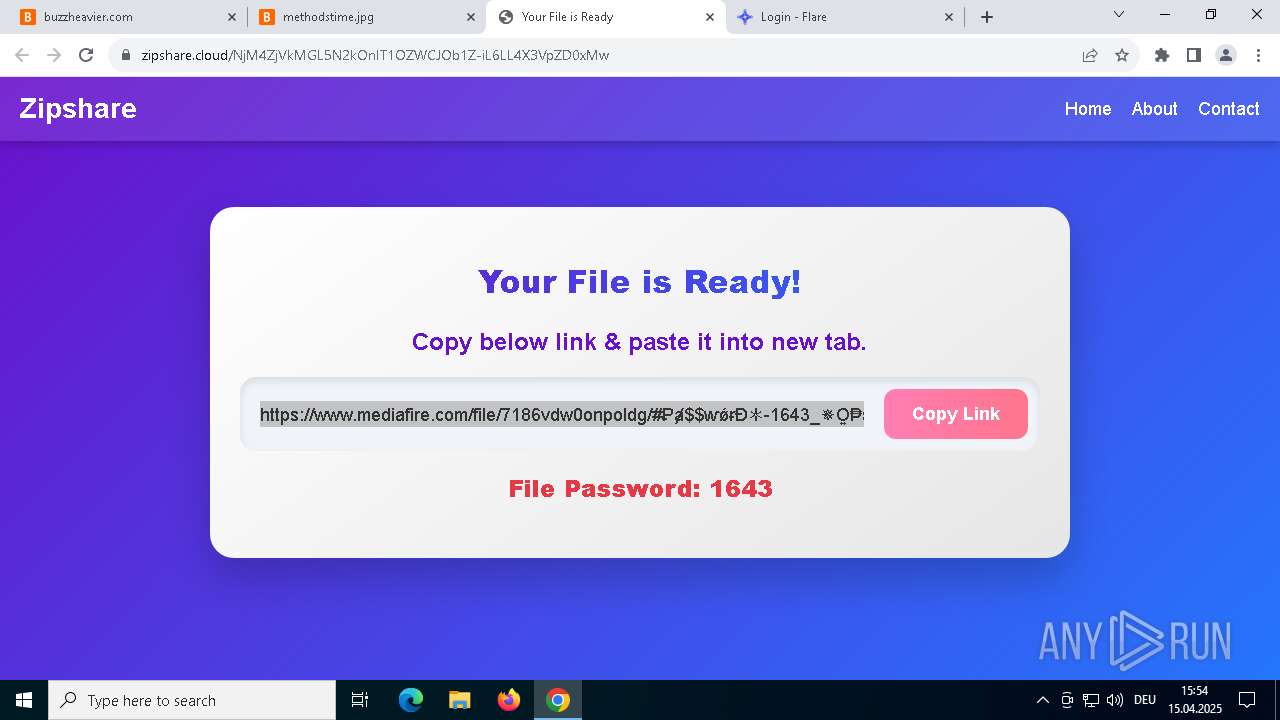
Task: Close the buzzheavier.com tab
Action: click(x=232, y=17)
